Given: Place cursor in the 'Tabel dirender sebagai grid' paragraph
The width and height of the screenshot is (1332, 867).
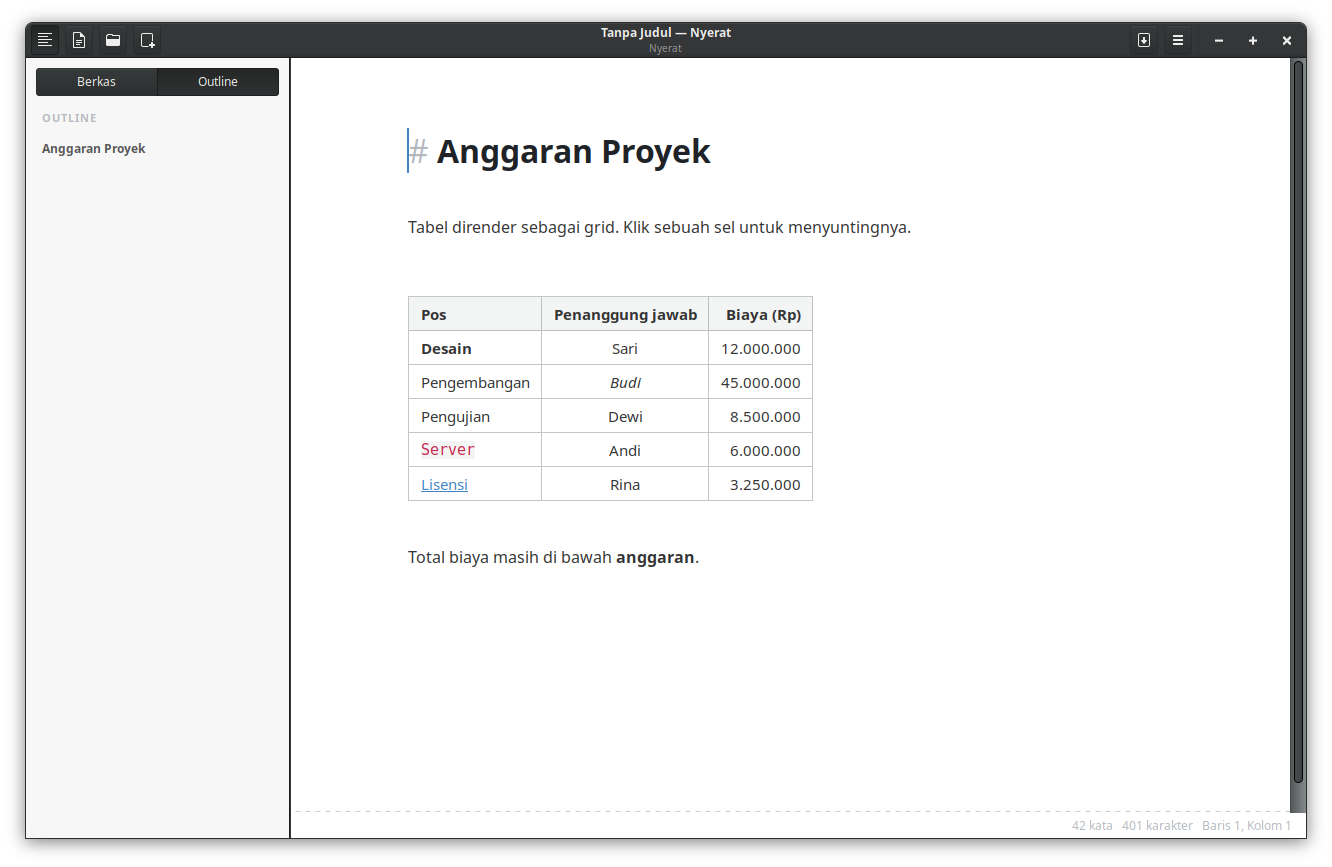Looking at the screenshot, I should tap(659, 227).
